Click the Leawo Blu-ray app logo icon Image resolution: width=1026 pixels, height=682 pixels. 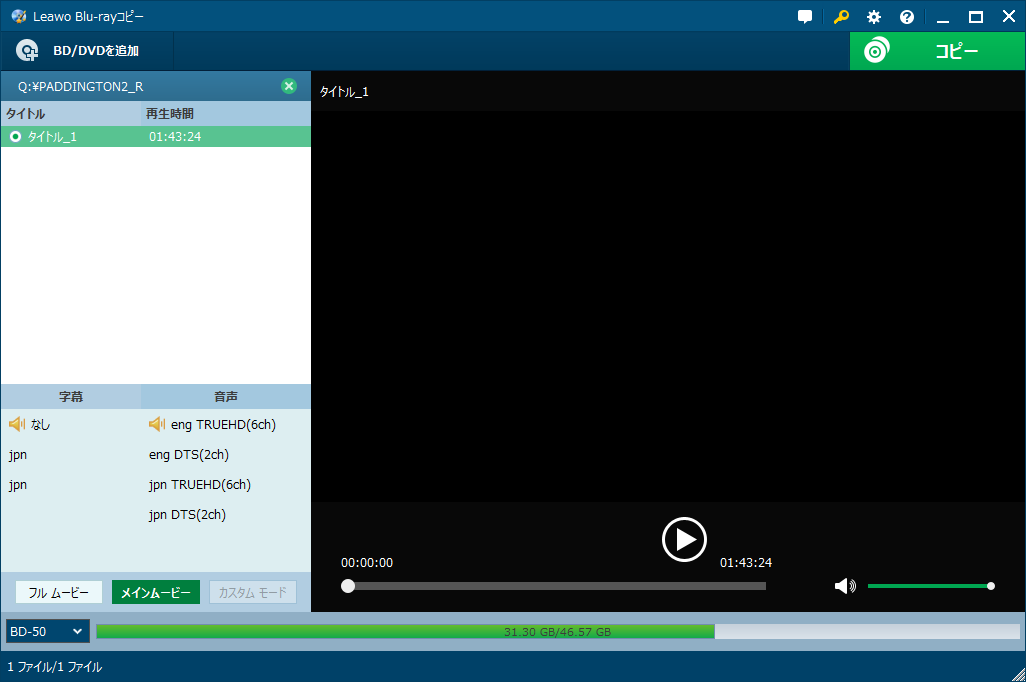coord(19,16)
